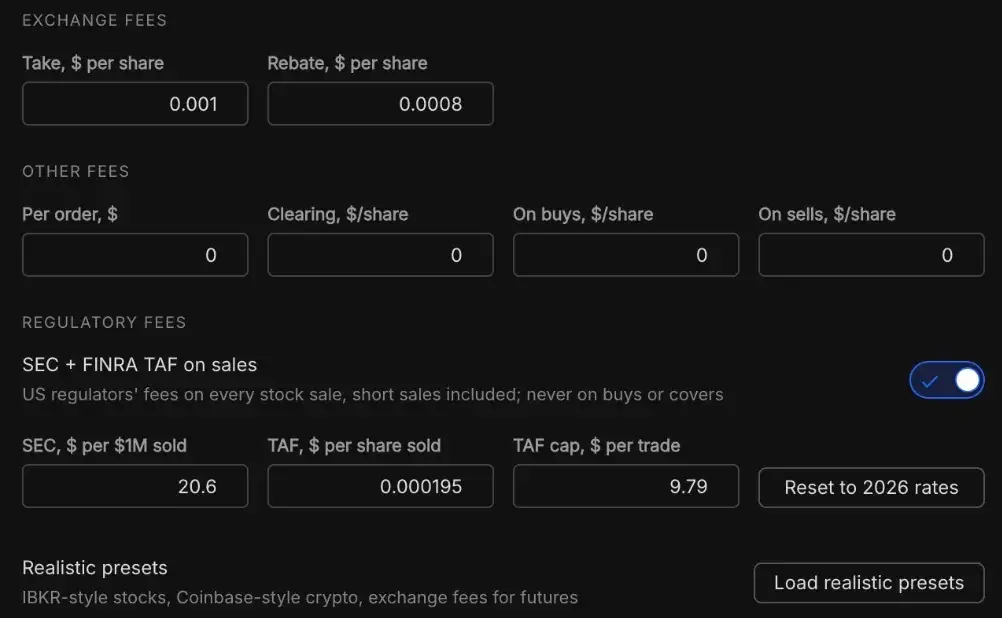Image resolution: width=1002 pixels, height=618 pixels.
Task: Toggle SEC + FINRA TAF on sales switch
Action: (x=946, y=380)
